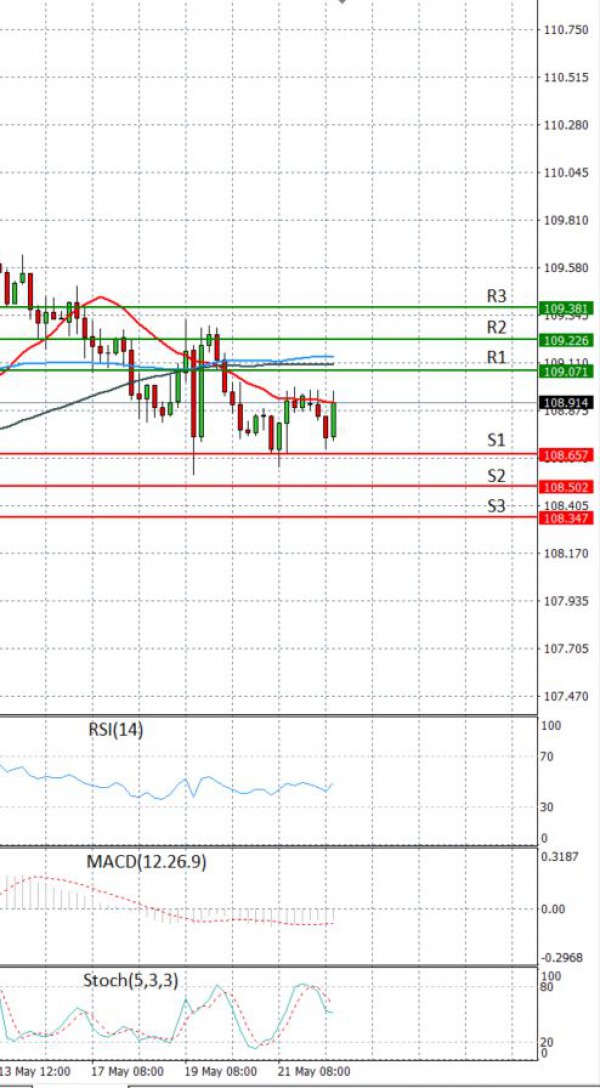The image size is (600, 1088).
Task: Click the 19 May 08:00 time label
Action: pos(221,1071)
